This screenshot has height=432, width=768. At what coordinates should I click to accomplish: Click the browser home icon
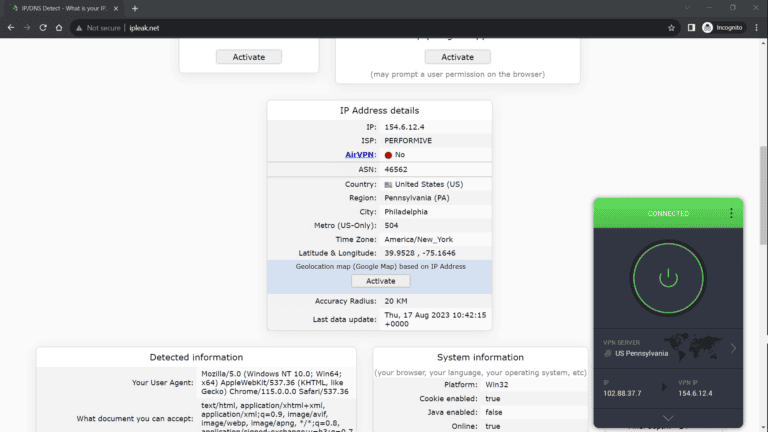click(x=60, y=27)
